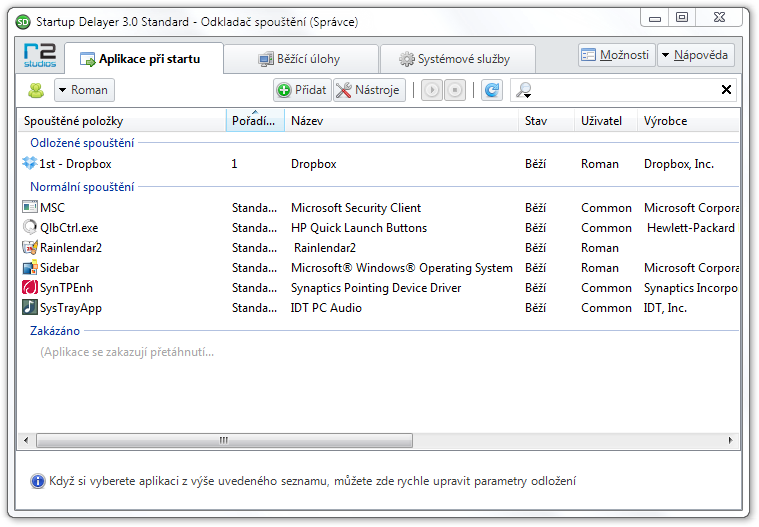This screenshot has width=759, height=527.
Task: Switch to Aplikace při startu tab
Action: click(x=144, y=59)
